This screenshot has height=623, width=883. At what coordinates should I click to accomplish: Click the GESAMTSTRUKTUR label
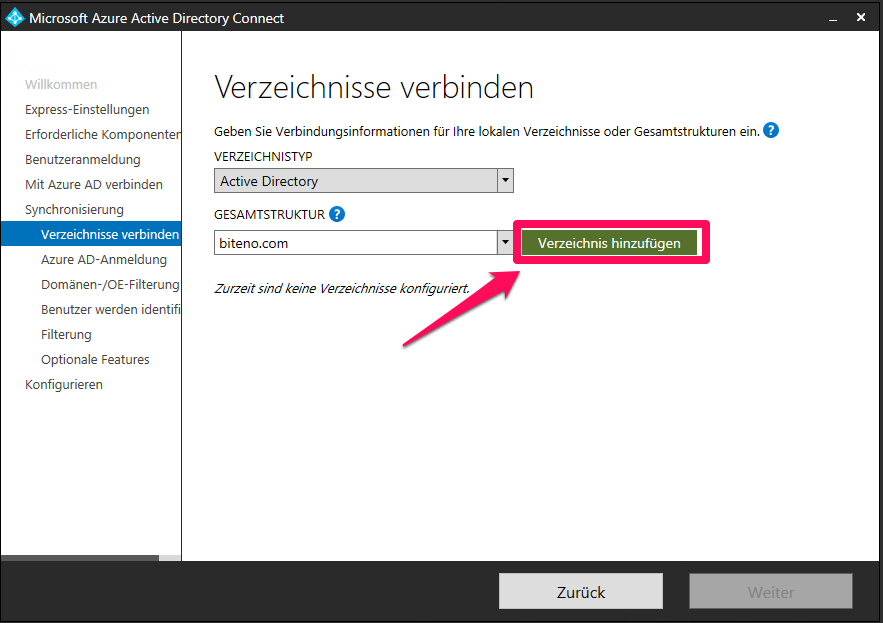coord(269,215)
